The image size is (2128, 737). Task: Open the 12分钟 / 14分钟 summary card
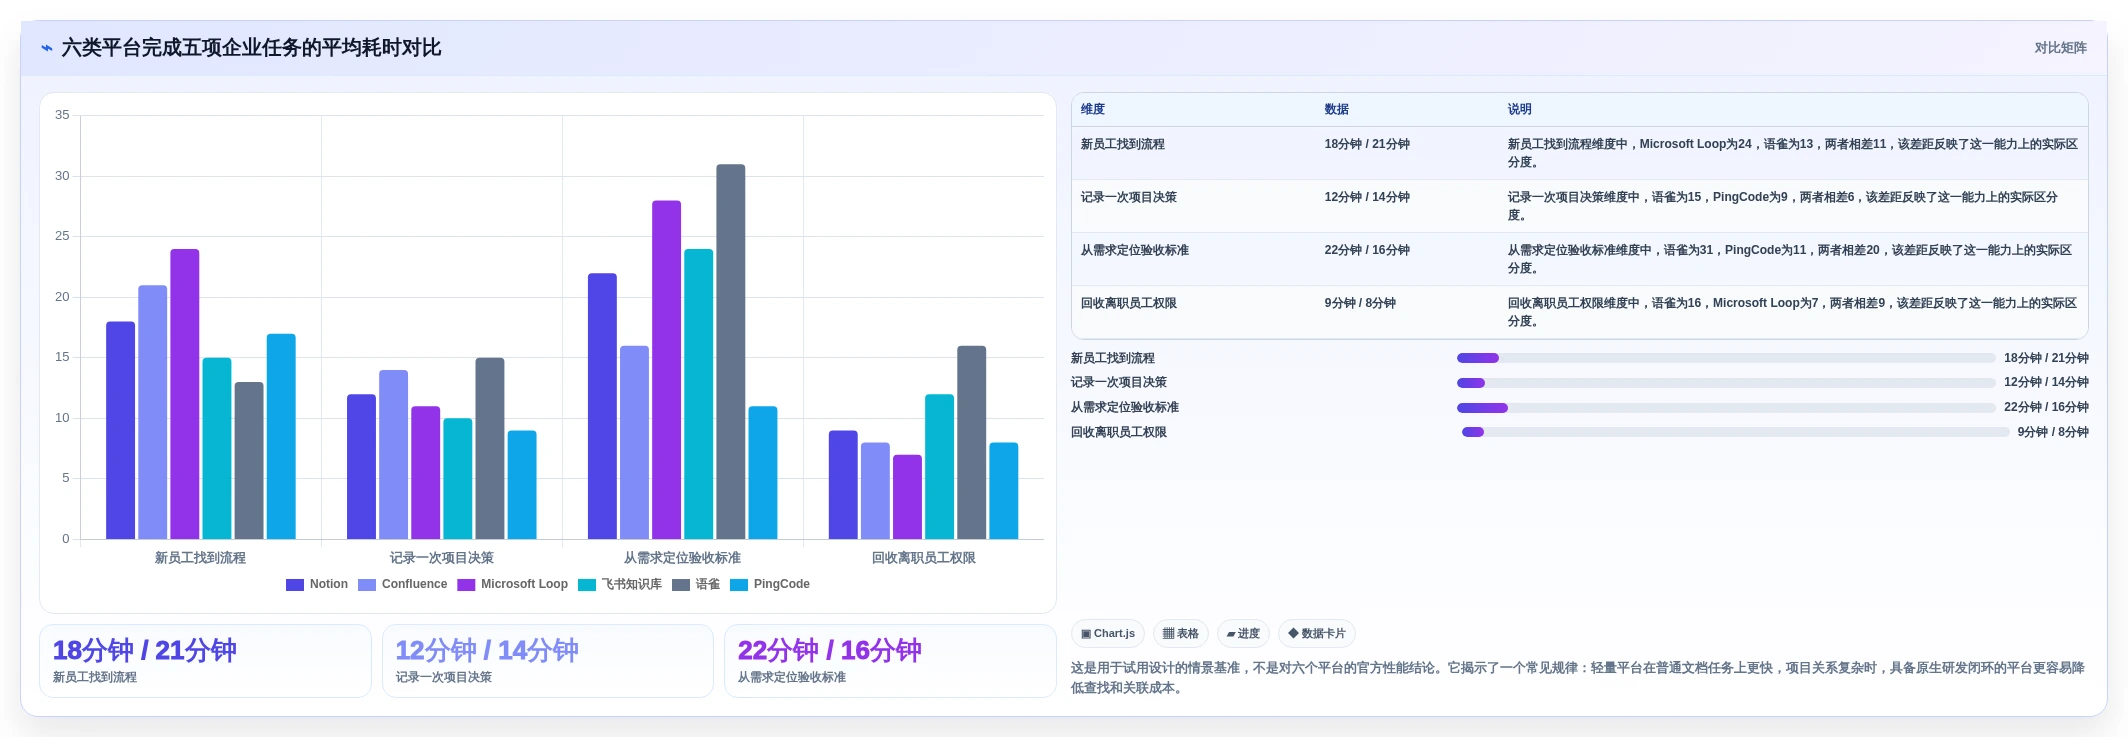548,661
